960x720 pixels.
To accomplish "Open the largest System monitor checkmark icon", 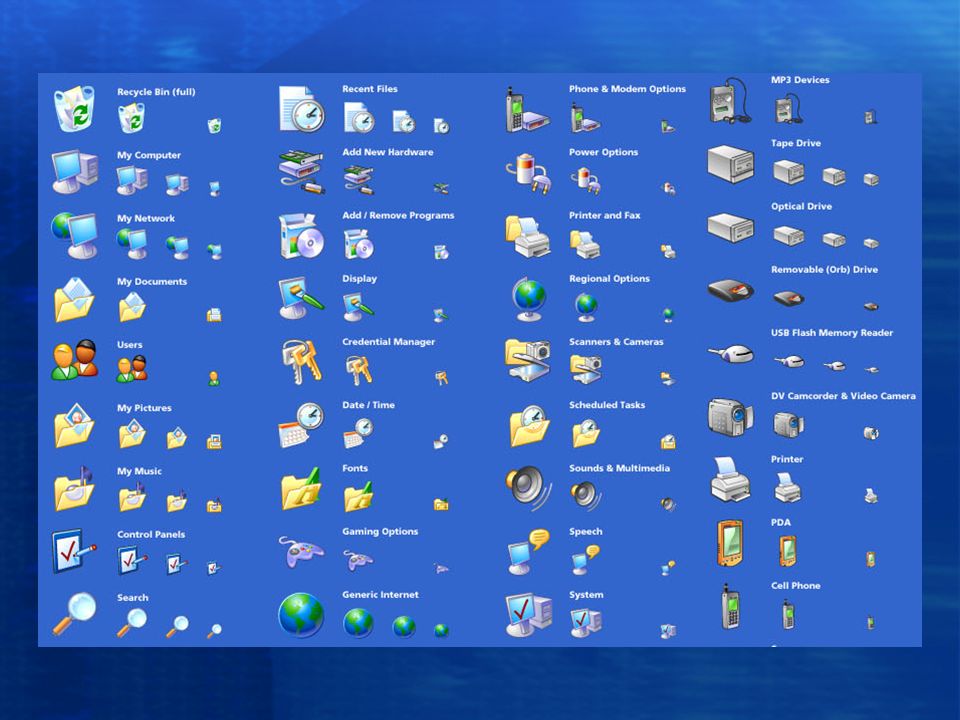I will [529, 615].
